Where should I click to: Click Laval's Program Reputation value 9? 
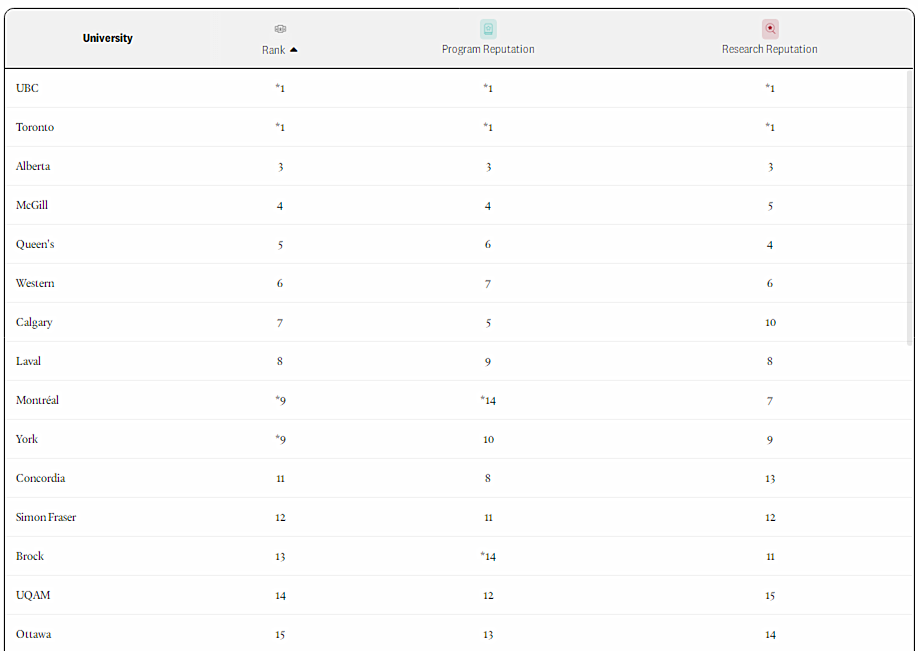tap(488, 362)
